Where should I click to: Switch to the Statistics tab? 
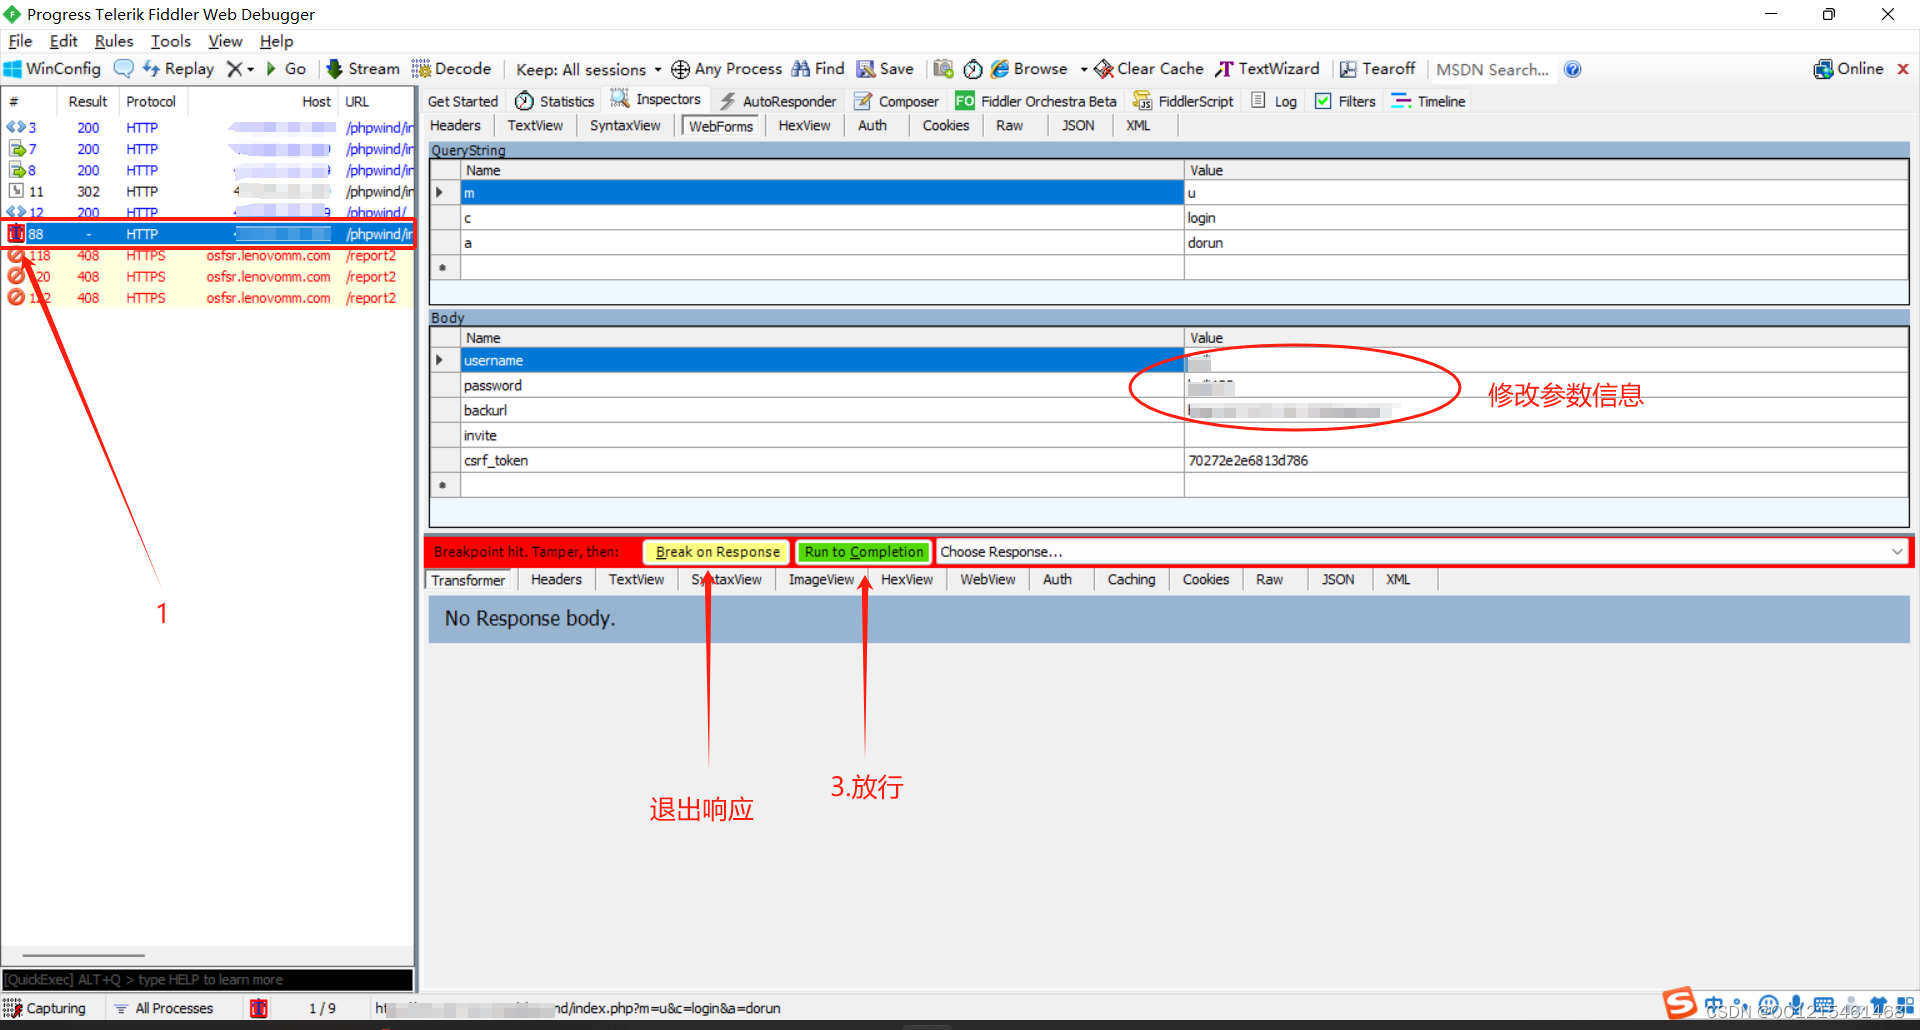click(x=555, y=101)
